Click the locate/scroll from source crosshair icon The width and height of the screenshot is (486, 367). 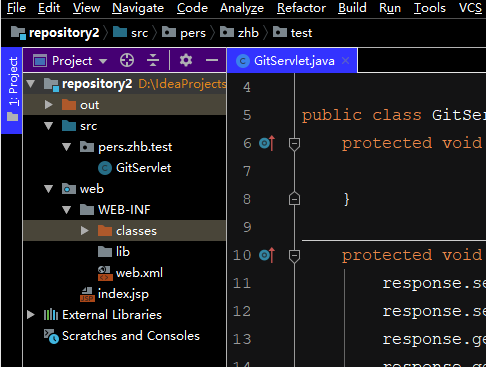[x=127, y=60]
